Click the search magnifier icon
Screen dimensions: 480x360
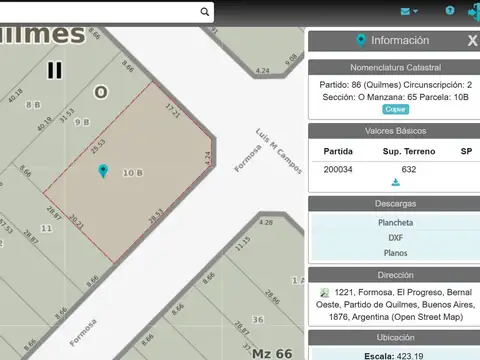click(x=205, y=12)
